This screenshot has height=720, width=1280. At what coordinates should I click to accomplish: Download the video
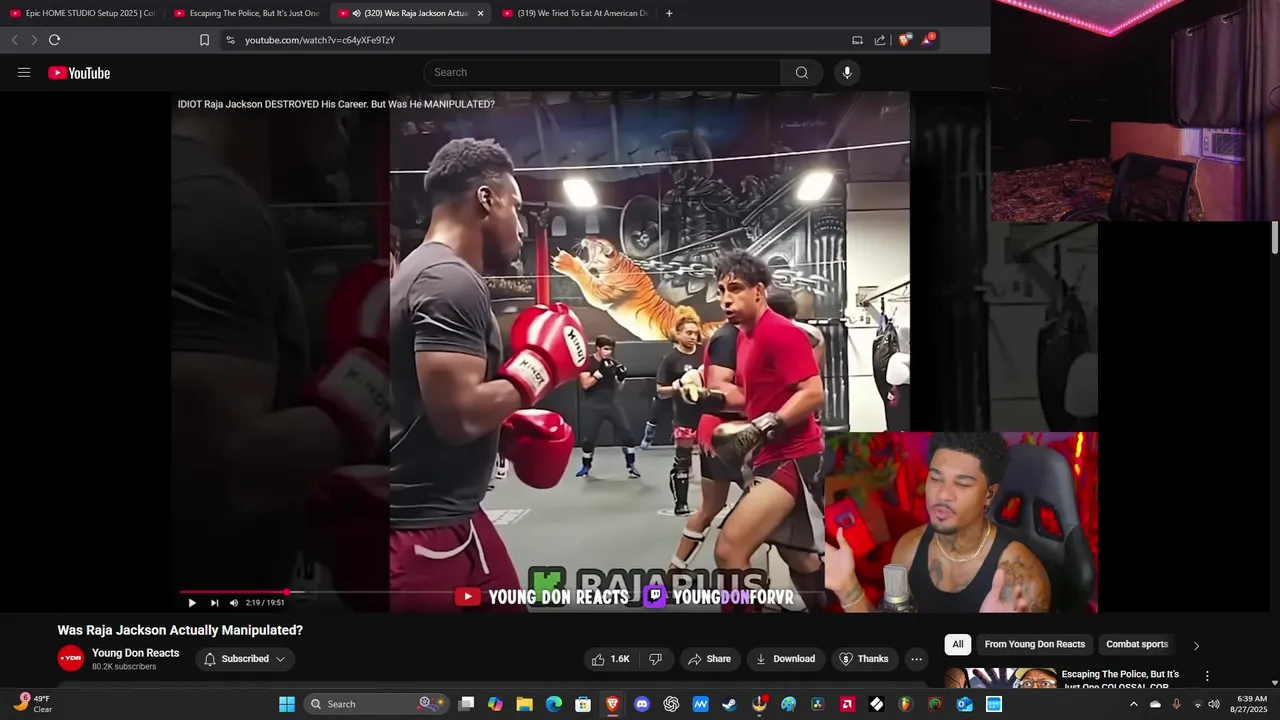(785, 659)
